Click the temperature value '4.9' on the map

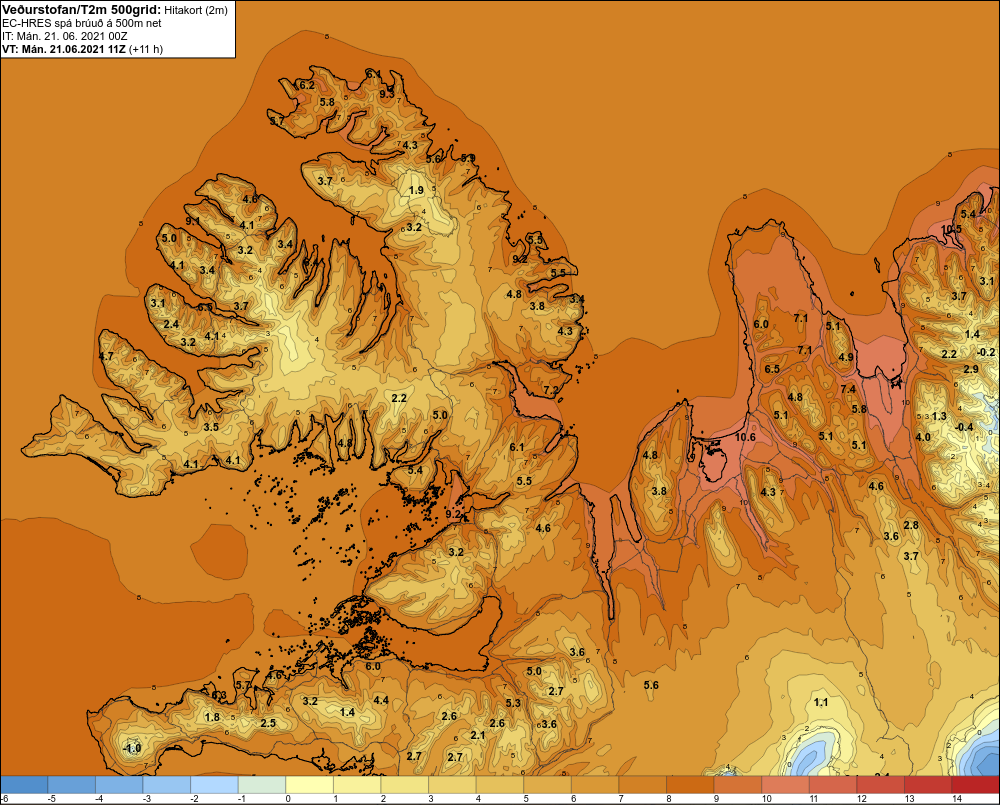pos(846,357)
